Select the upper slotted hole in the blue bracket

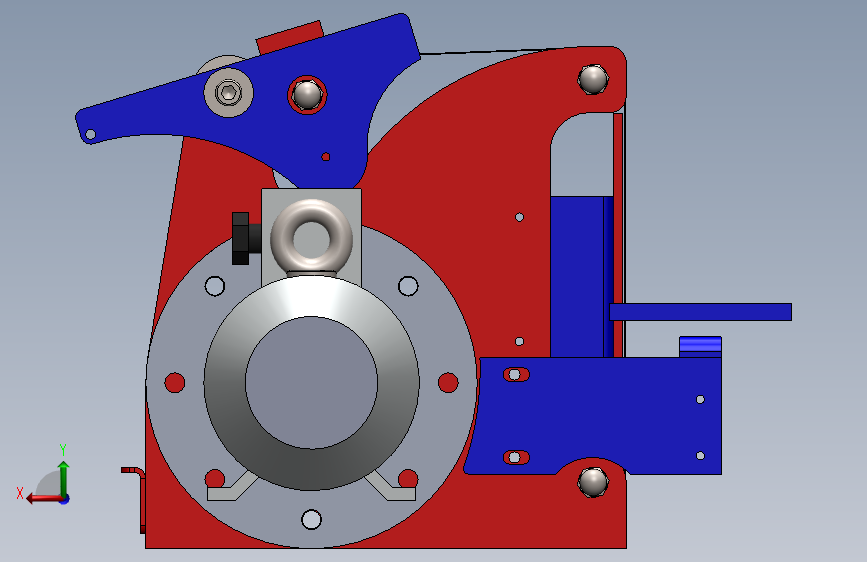click(x=516, y=374)
